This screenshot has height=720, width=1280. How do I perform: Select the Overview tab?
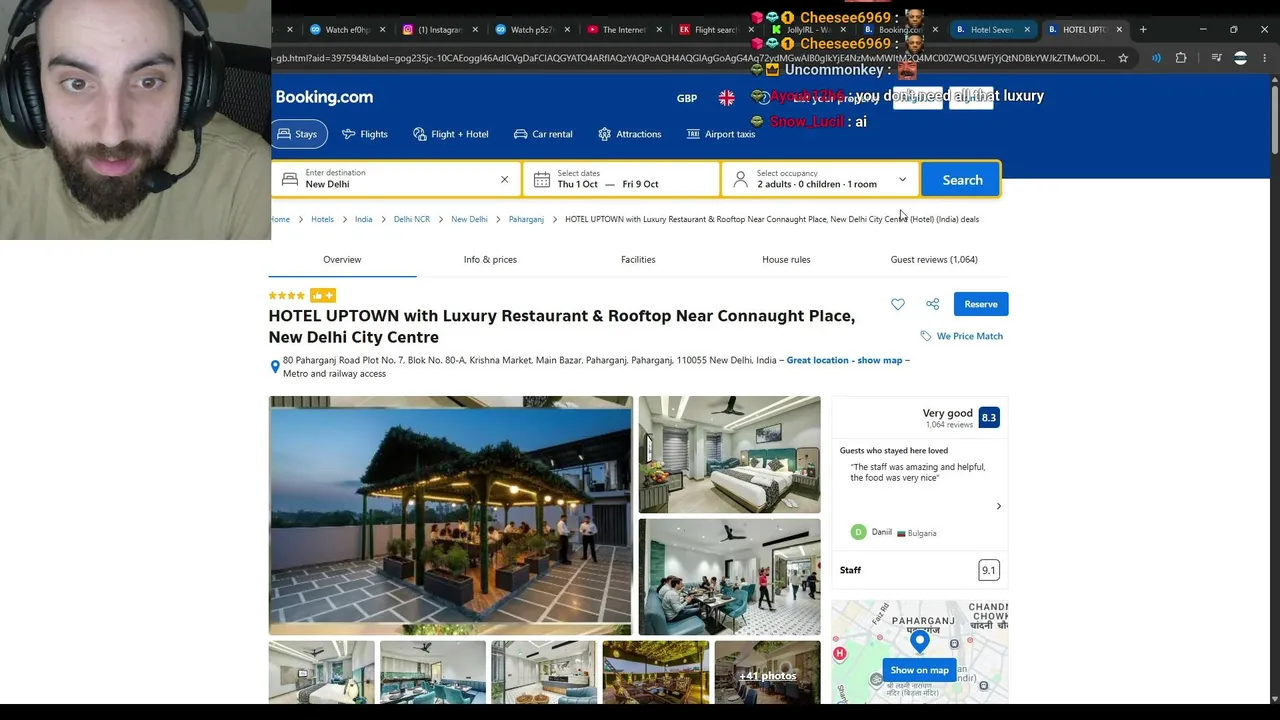point(342,260)
